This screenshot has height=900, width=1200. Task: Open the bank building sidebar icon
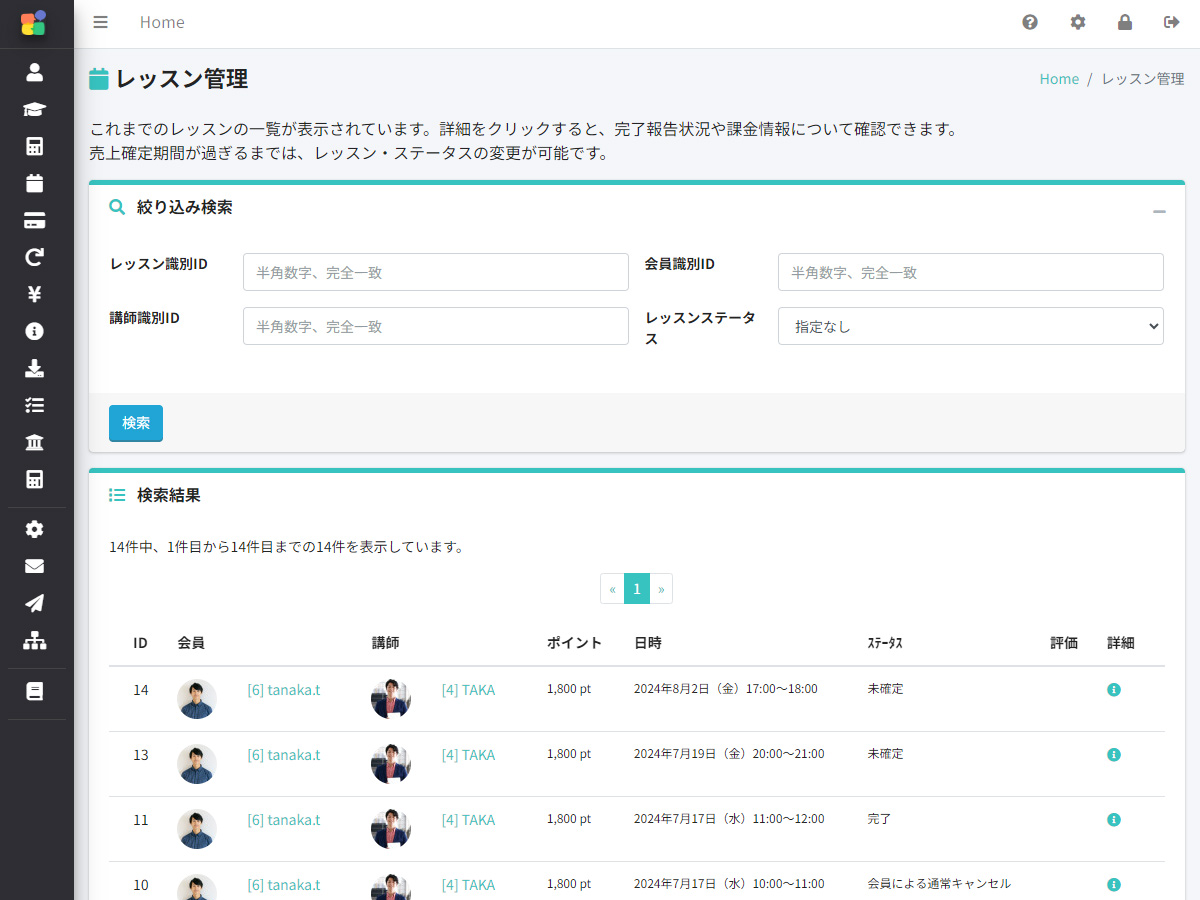tap(35, 442)
